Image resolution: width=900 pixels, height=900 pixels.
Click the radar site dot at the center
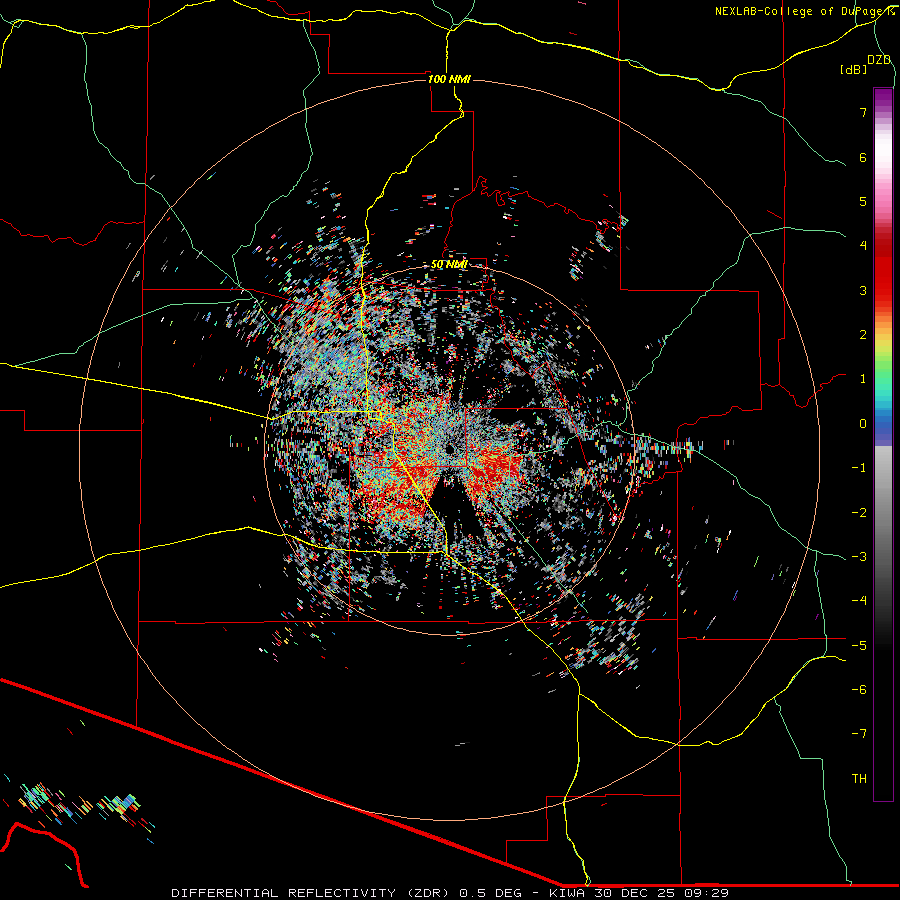[449, 448]
